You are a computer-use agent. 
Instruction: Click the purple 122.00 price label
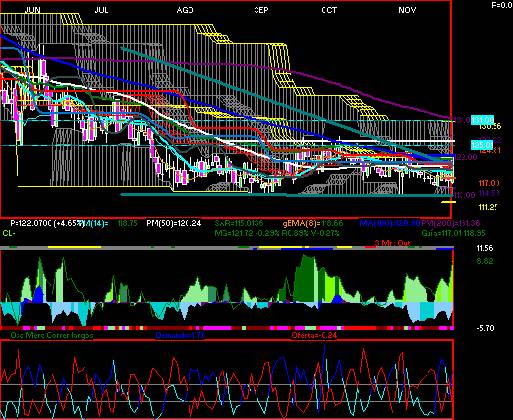[x=466, y=157]
